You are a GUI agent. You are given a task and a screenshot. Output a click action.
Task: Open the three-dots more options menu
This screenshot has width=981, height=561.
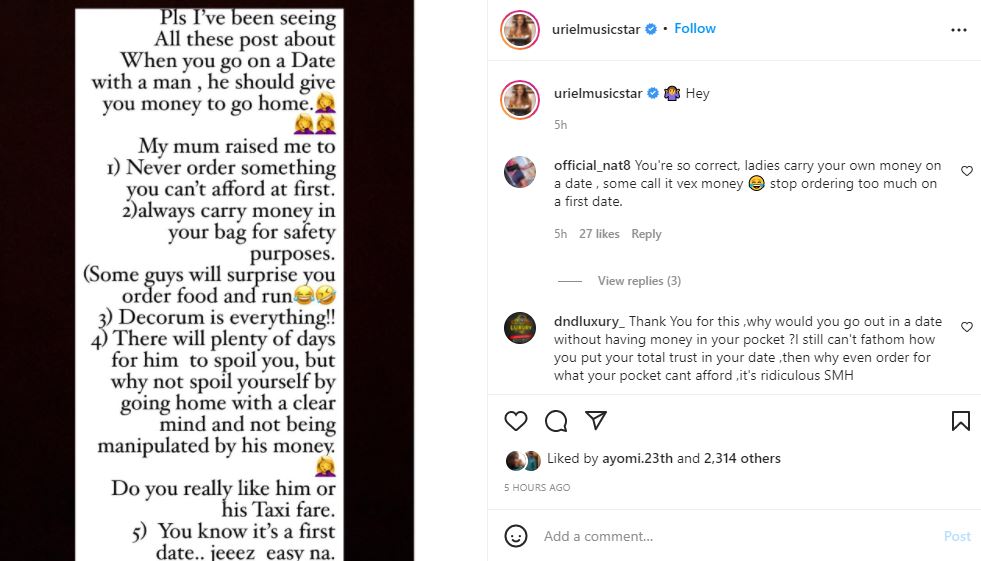[958, 30]
